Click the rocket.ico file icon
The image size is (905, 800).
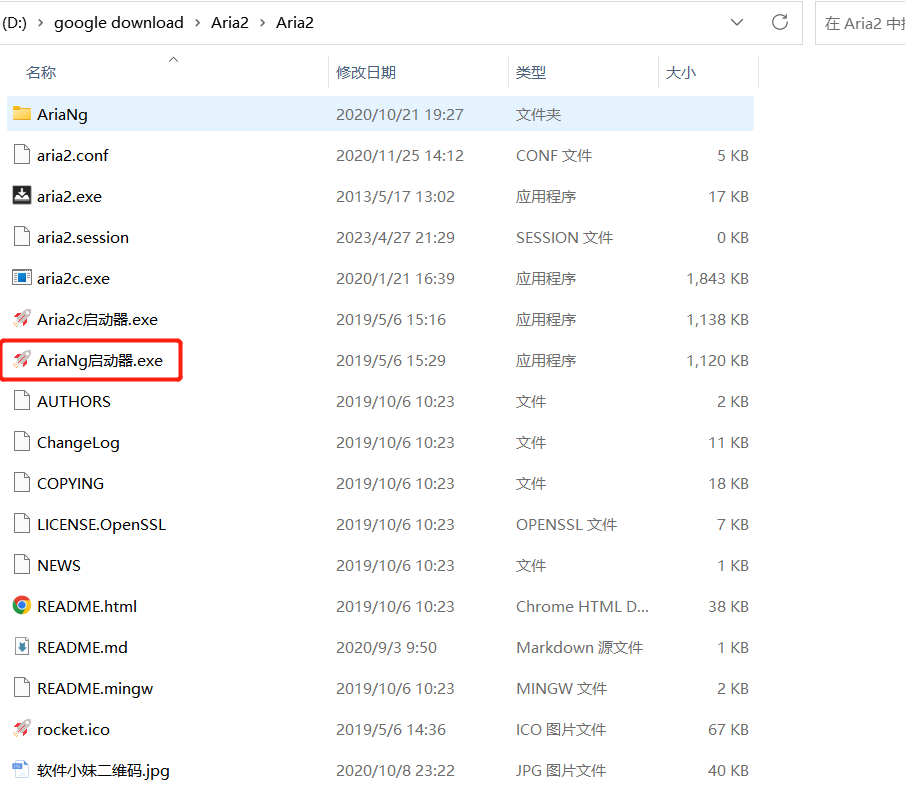(x=22, y=729)
